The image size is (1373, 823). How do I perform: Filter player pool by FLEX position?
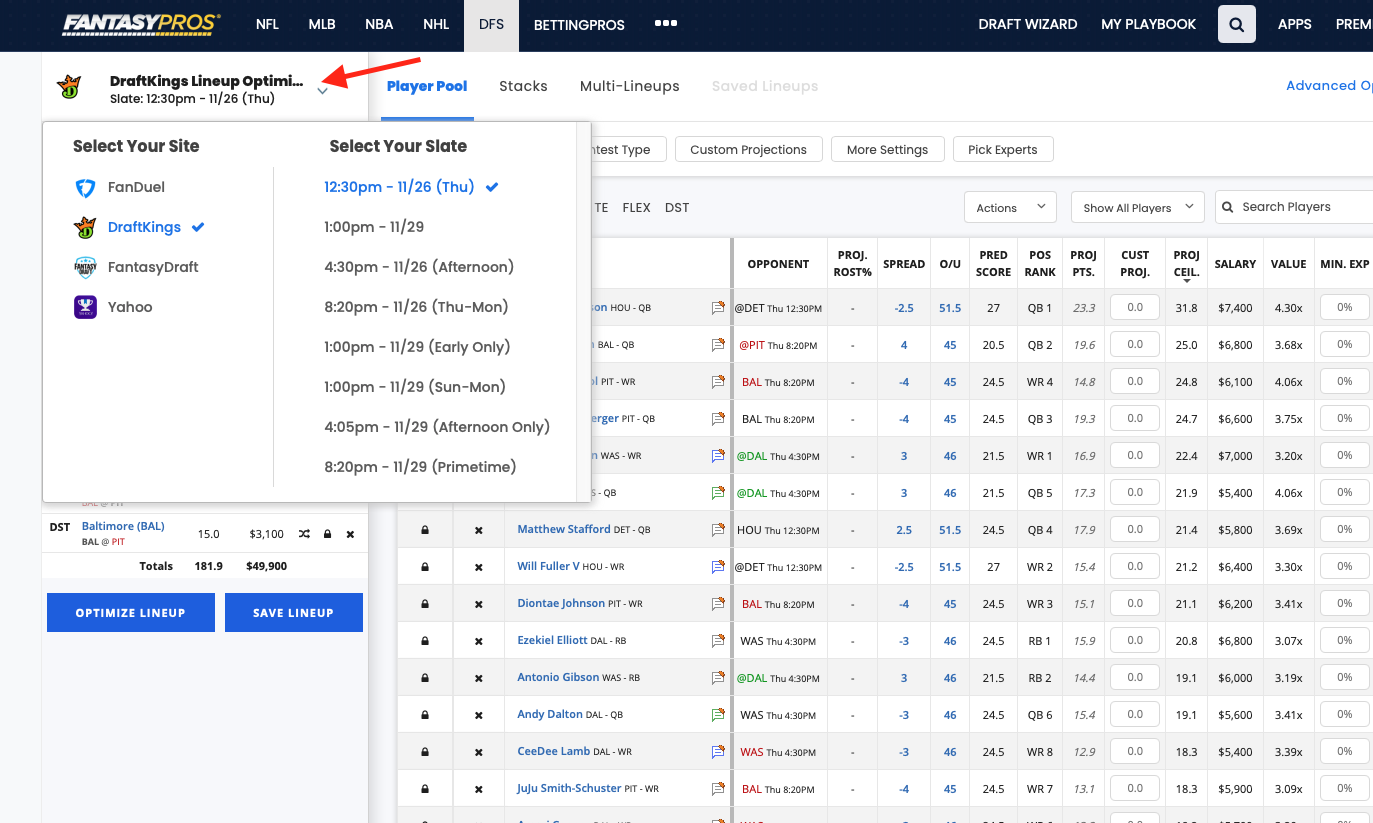[636, 208]
